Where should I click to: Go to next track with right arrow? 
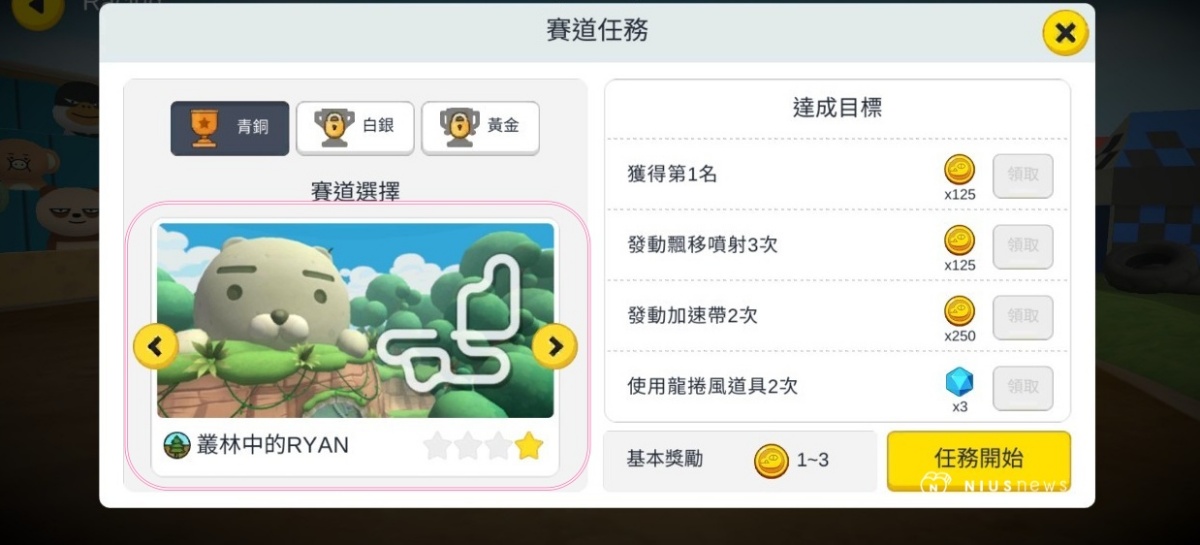tap(555, 346)
